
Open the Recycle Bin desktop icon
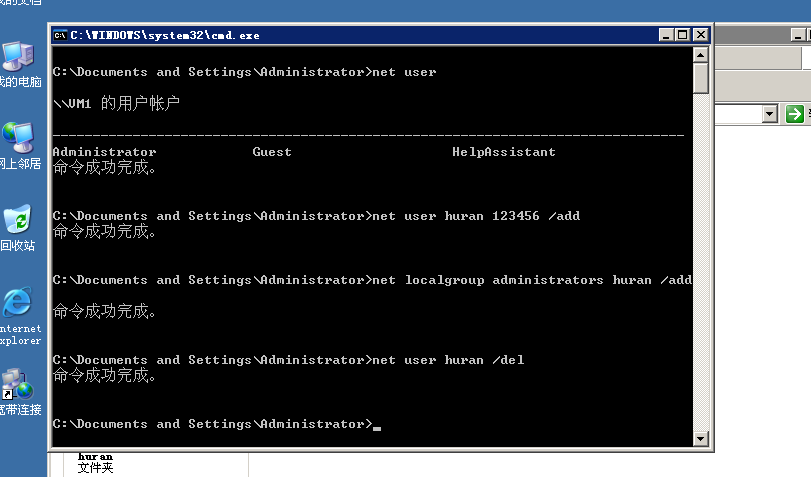17,220
